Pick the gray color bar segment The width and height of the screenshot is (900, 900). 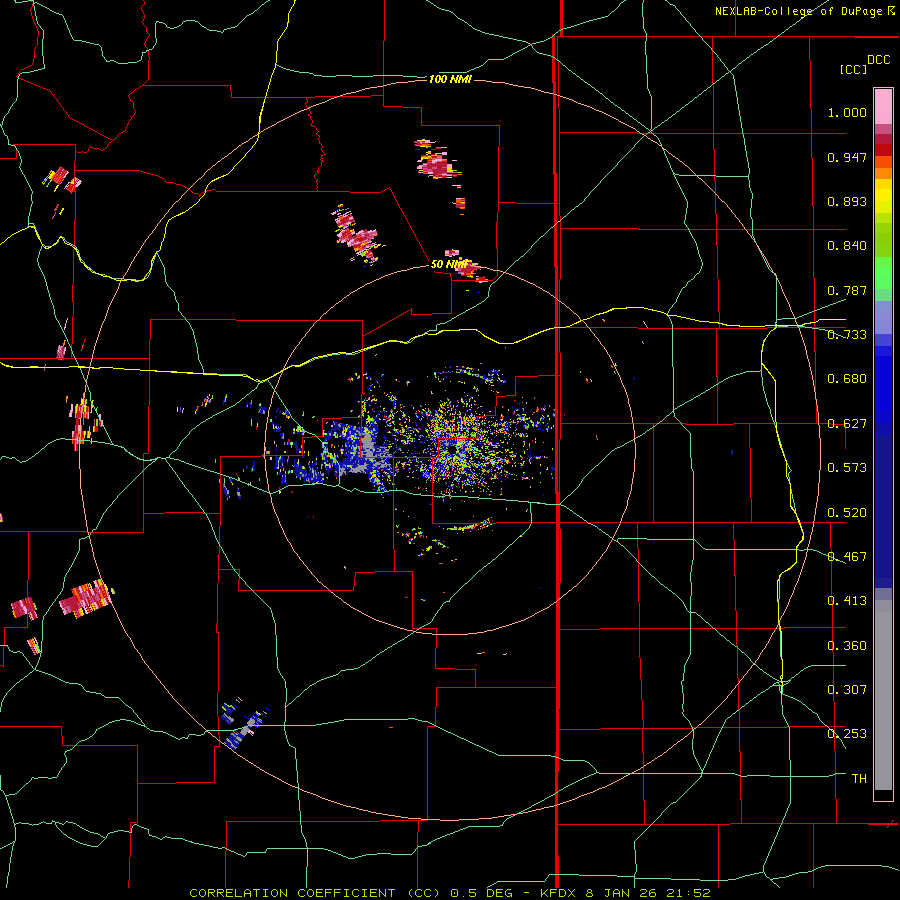[x=883, y=695]
